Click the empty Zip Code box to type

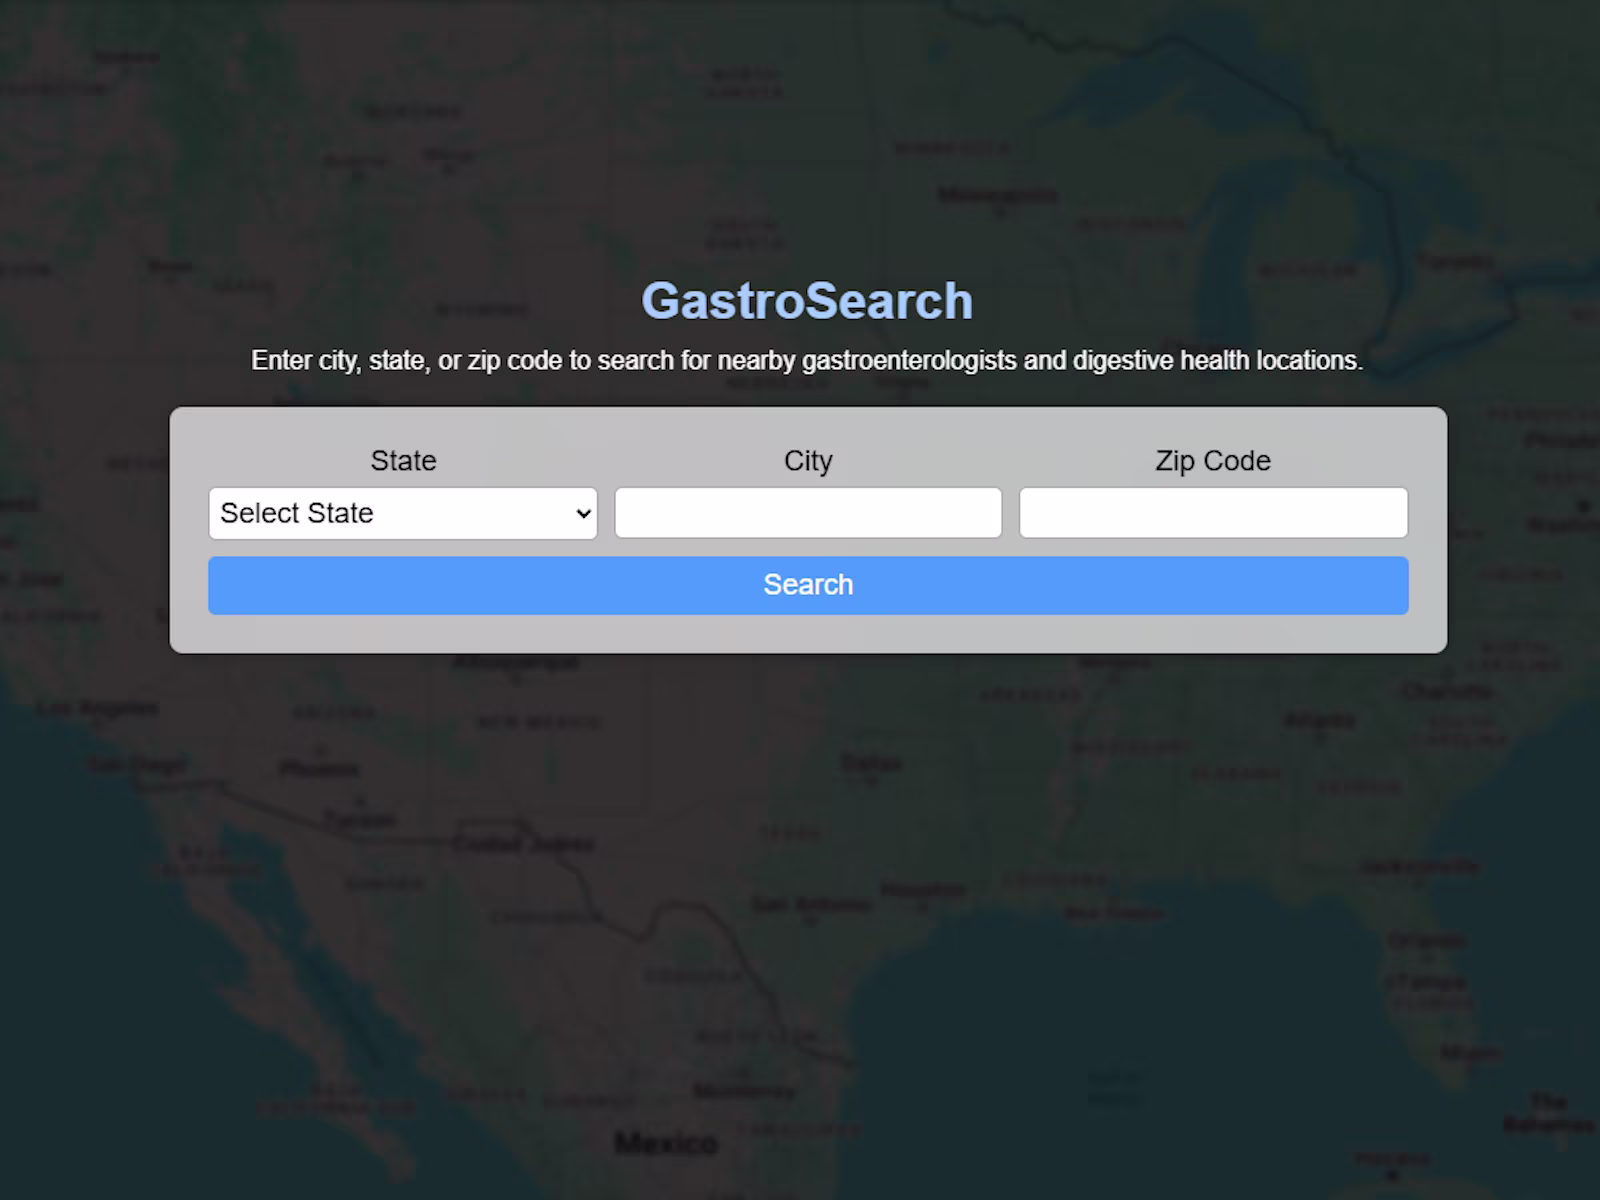point(1213,512)
